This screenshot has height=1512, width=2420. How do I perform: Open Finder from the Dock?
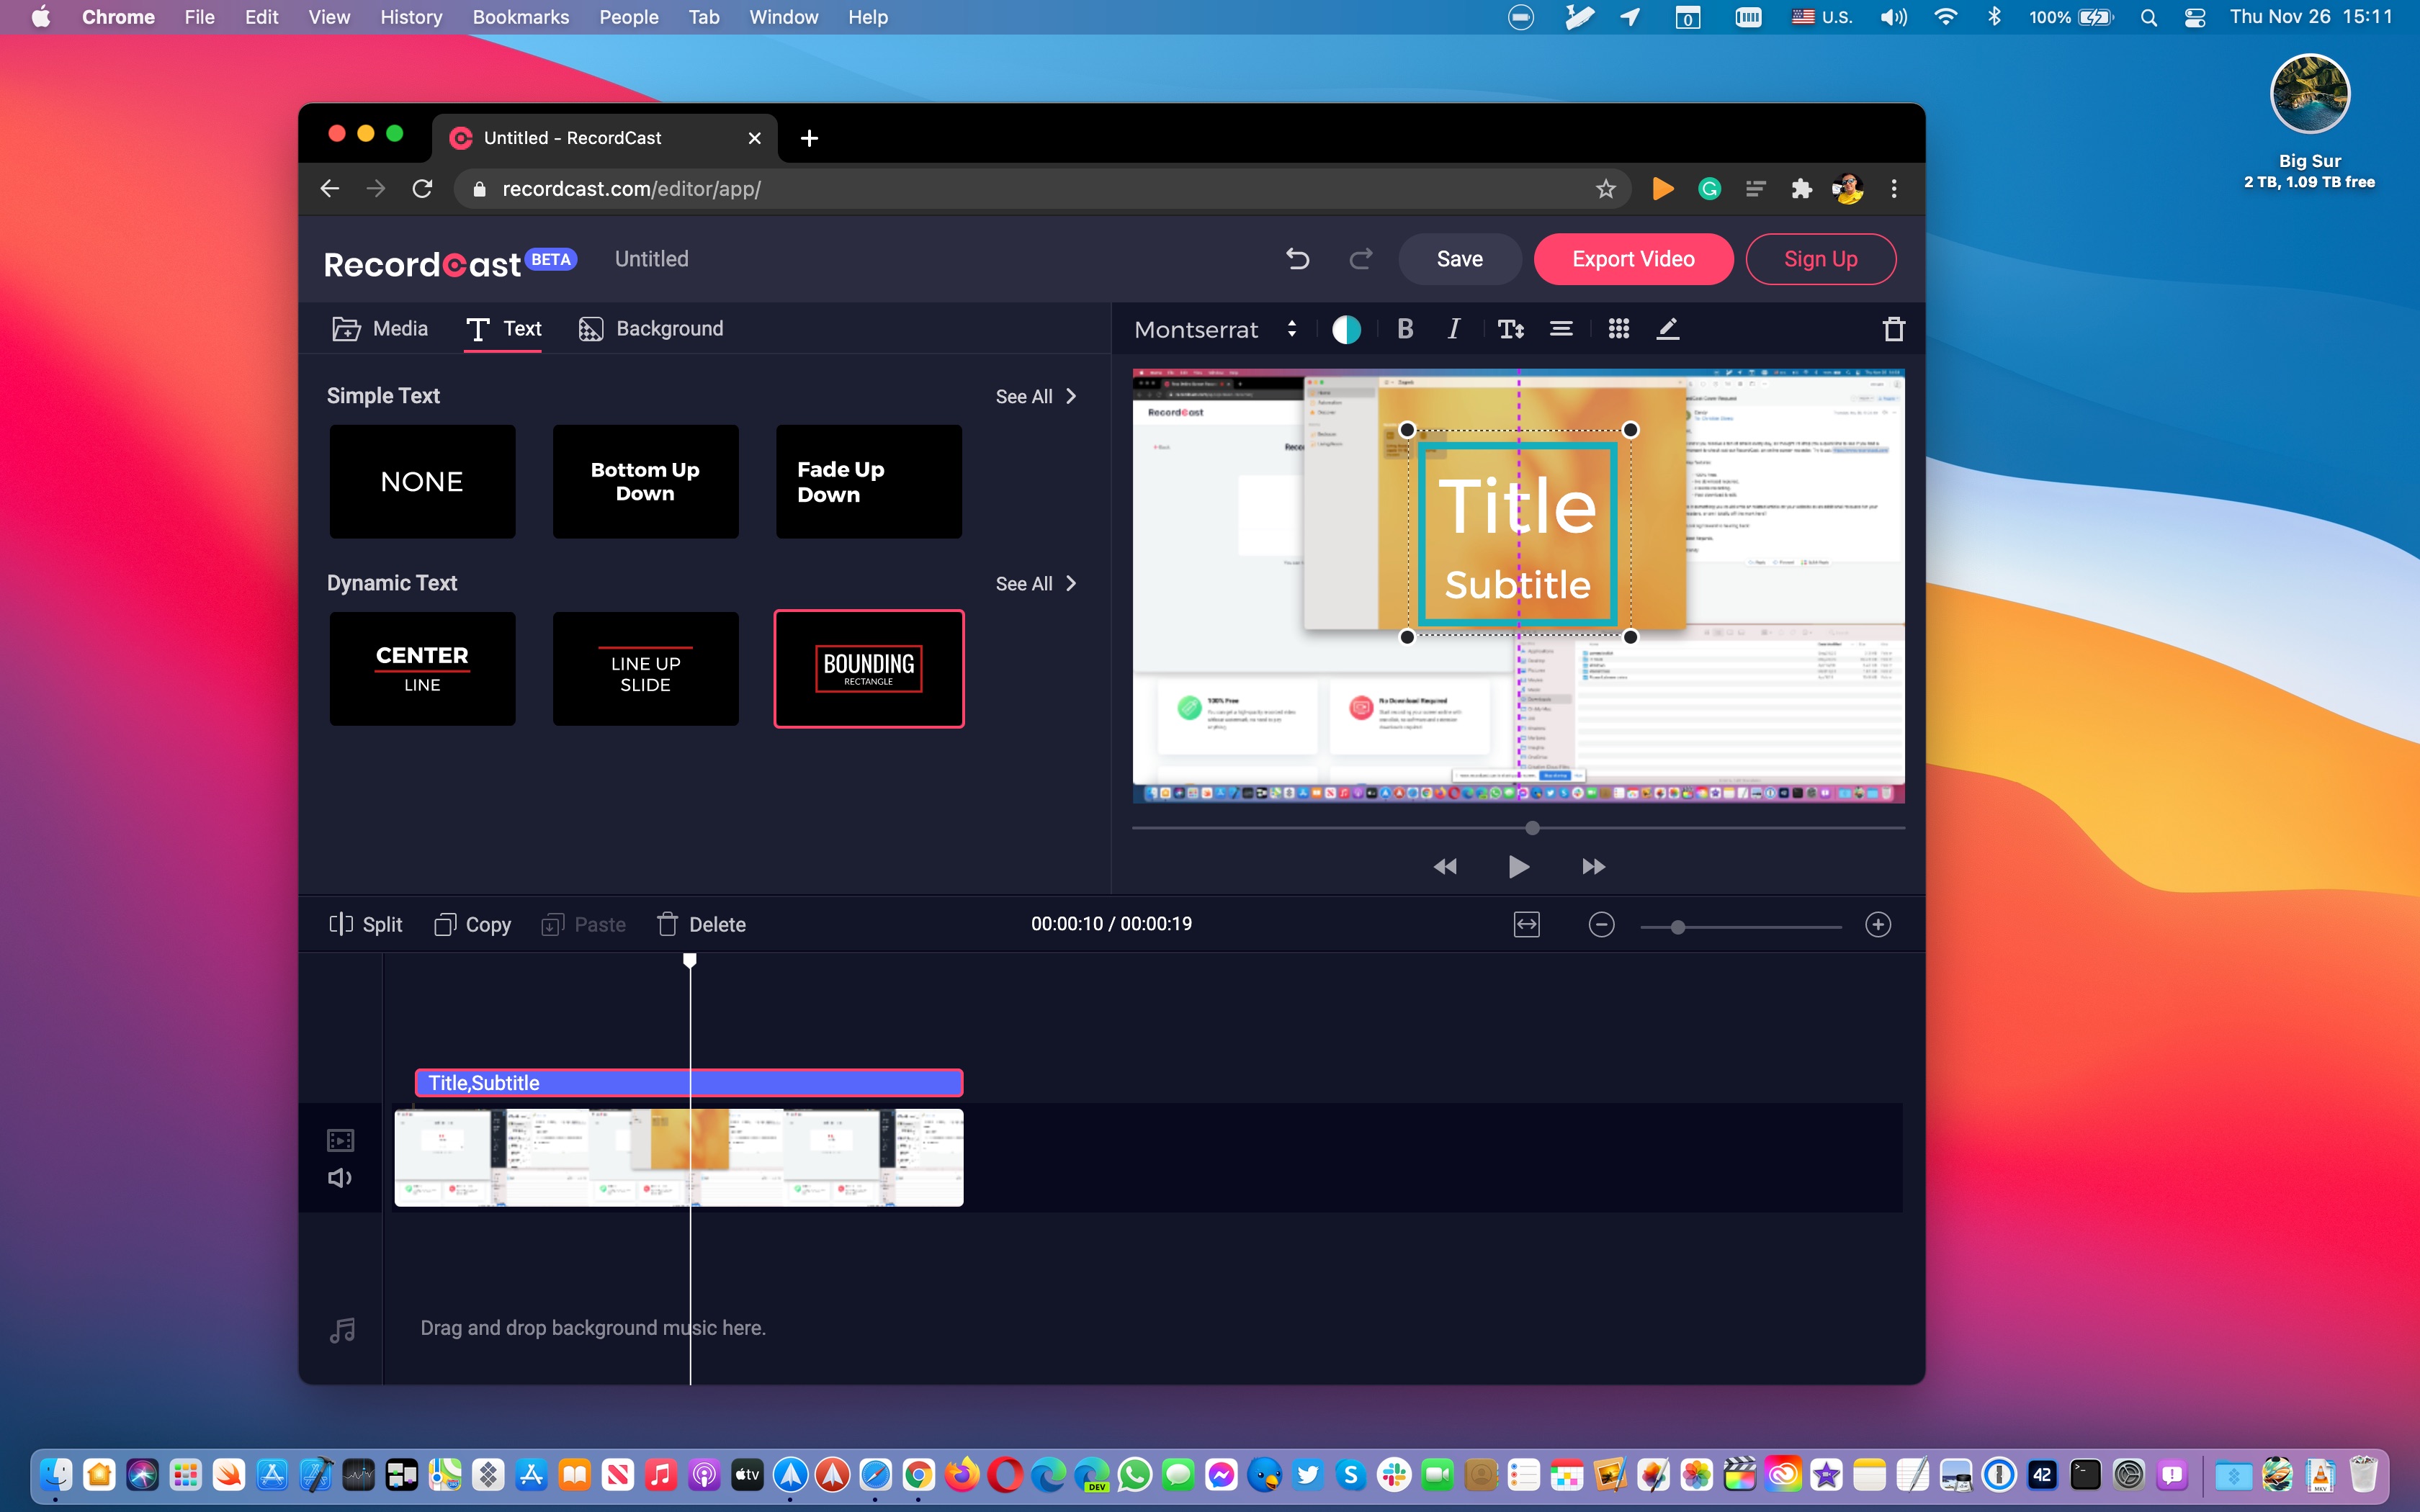56,1475
